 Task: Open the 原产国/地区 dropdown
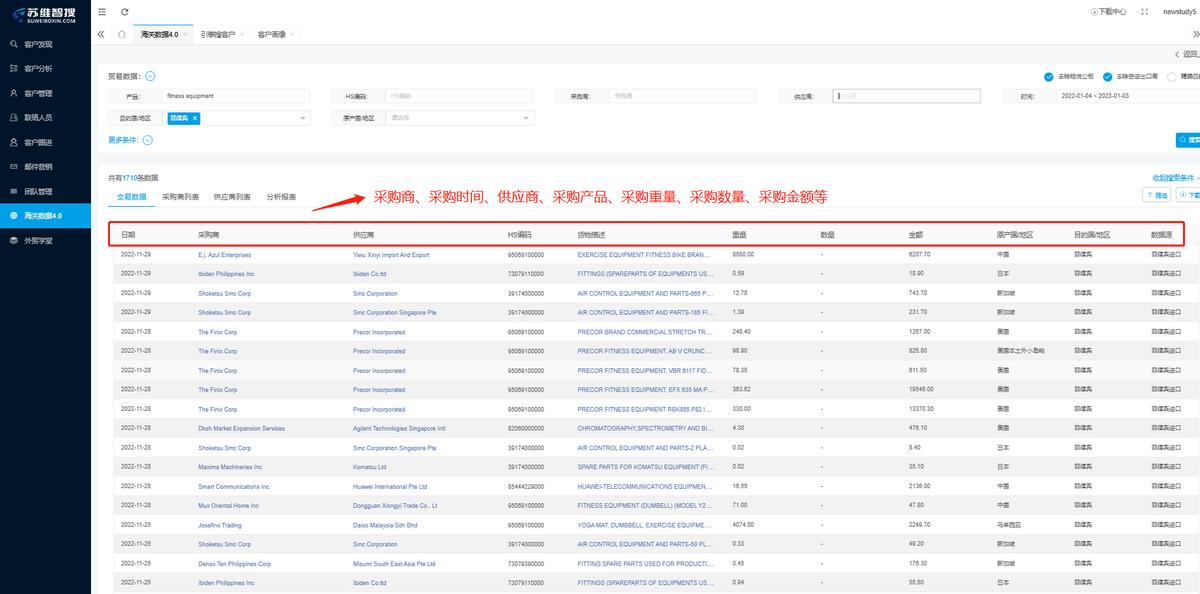(526, 118)
